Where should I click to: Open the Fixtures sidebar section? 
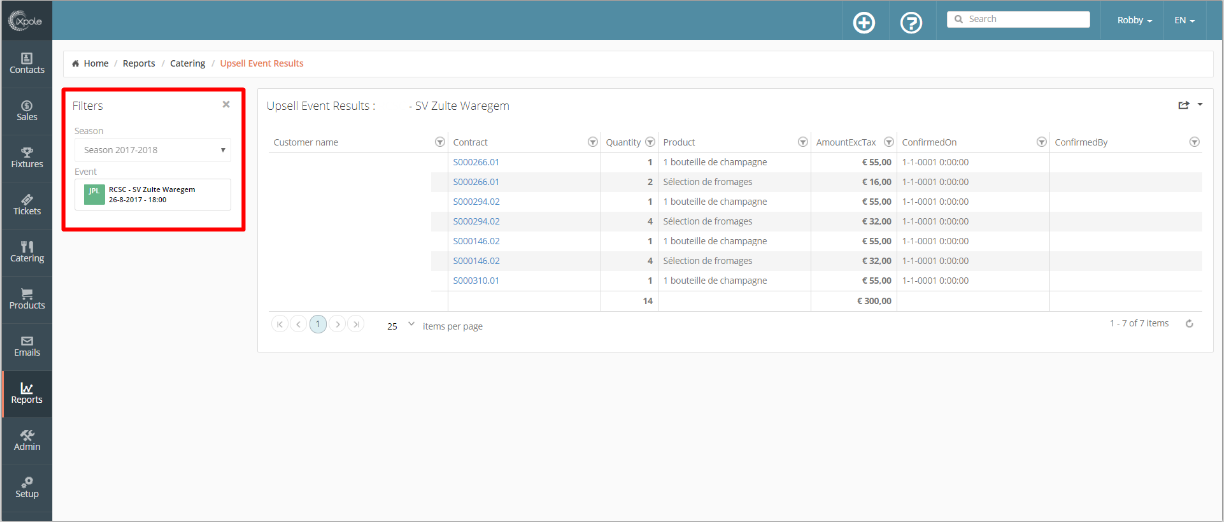pyautogui.click(x=27, y=157)
